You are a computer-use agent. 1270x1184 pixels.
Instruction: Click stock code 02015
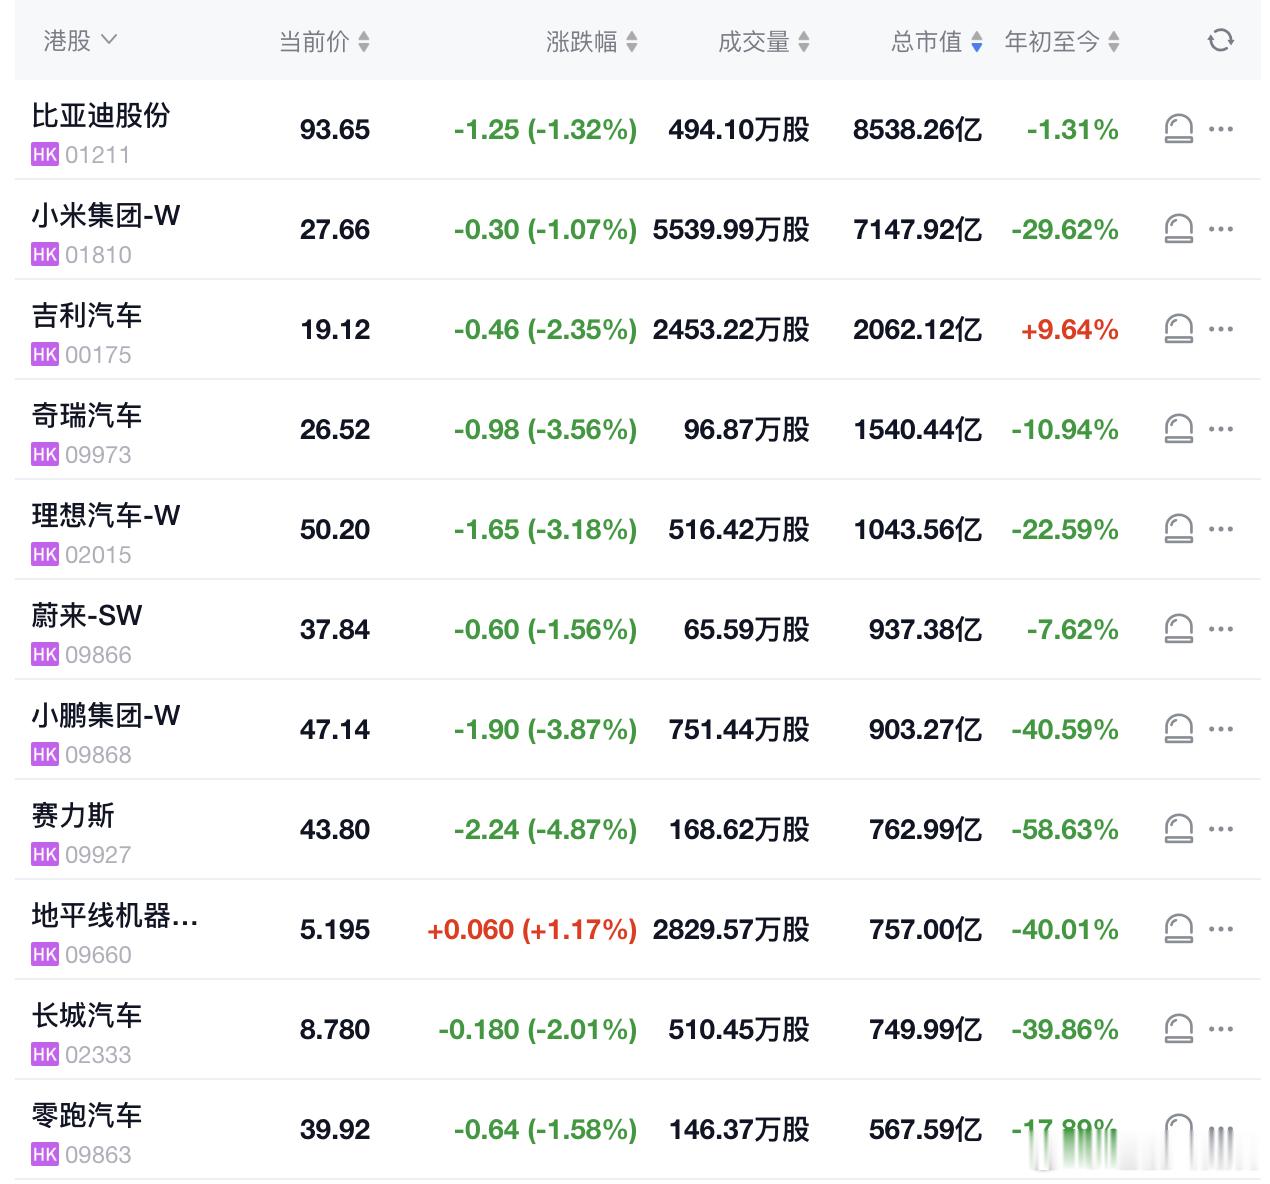coord(98,555)
